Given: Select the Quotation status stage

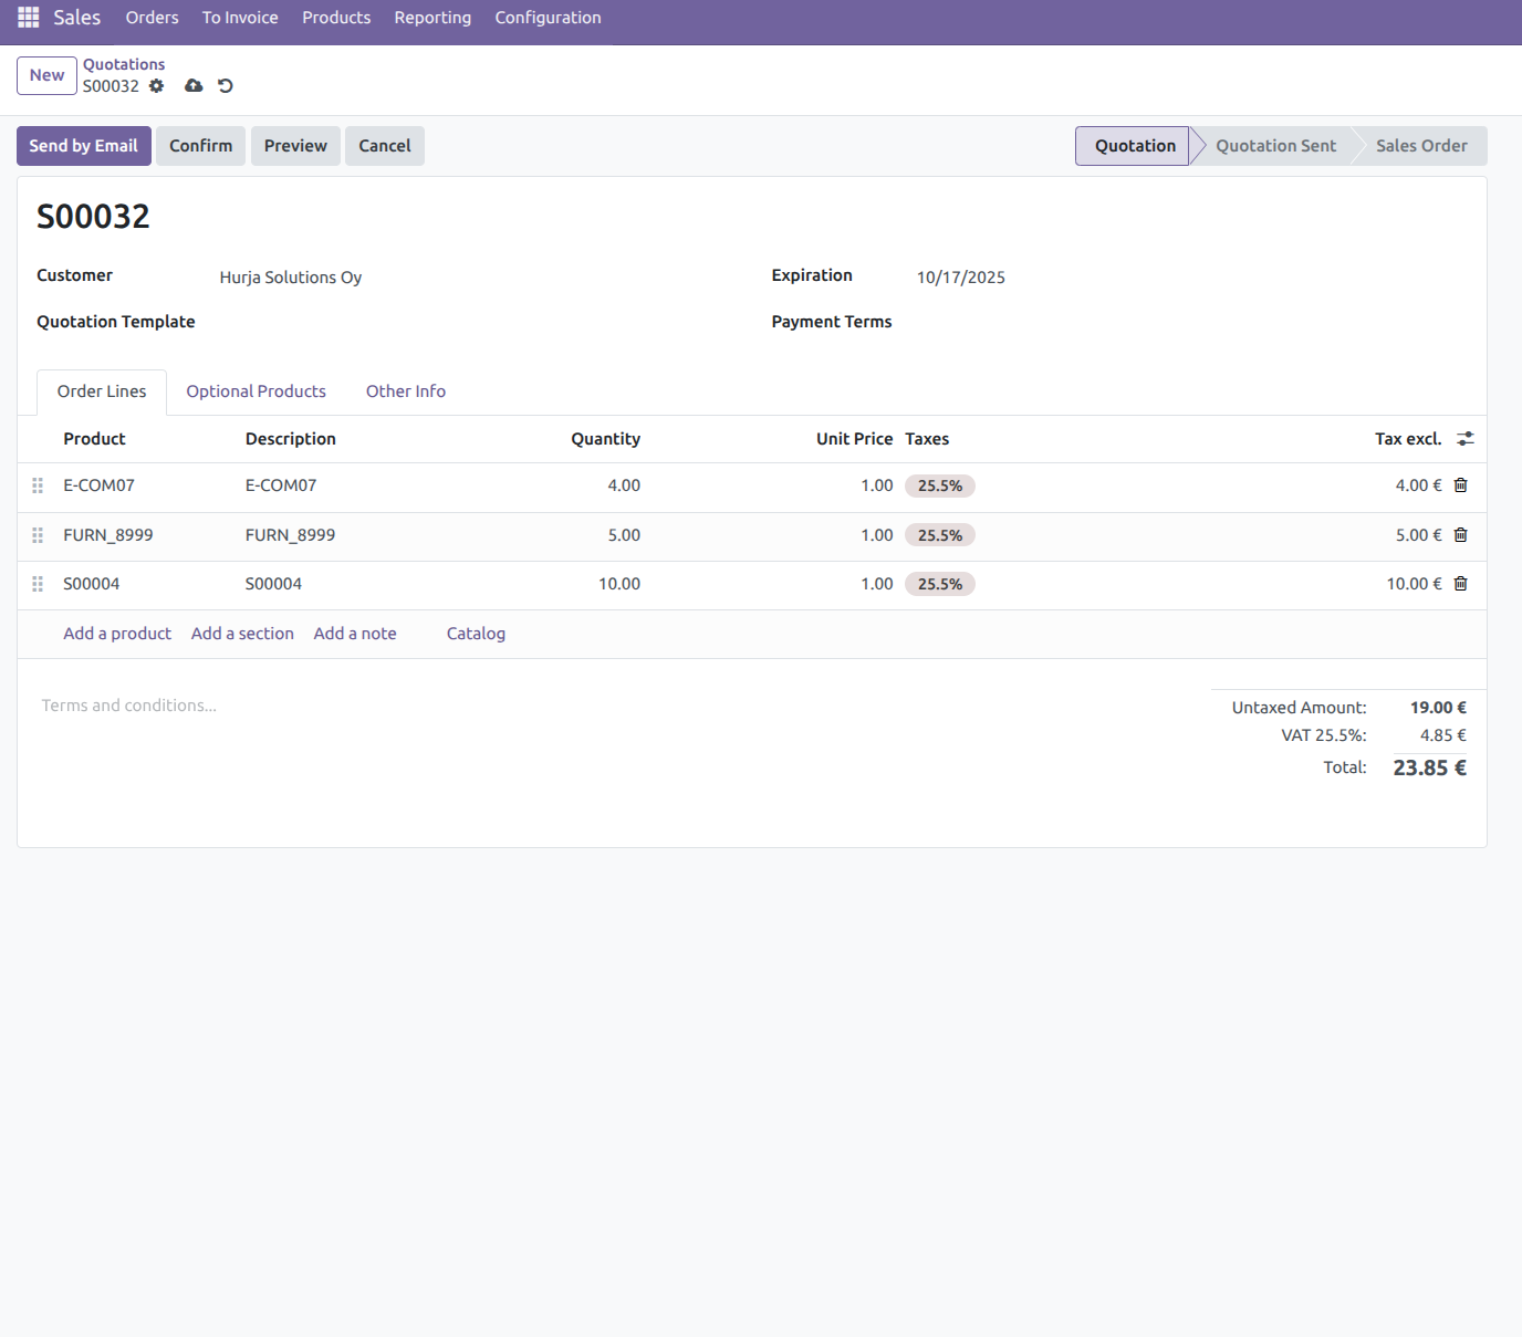Looking at the screenshot, I should pos(1134,146).
